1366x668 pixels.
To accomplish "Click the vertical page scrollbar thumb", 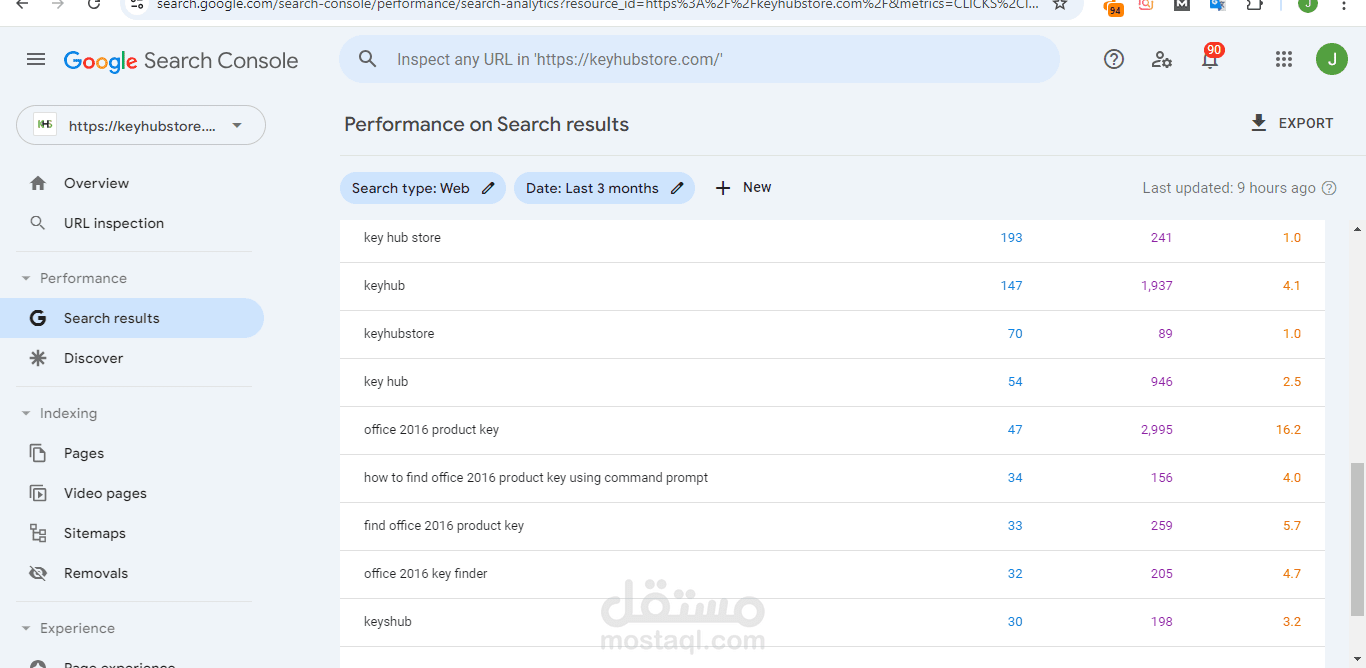I will 1357,540.
